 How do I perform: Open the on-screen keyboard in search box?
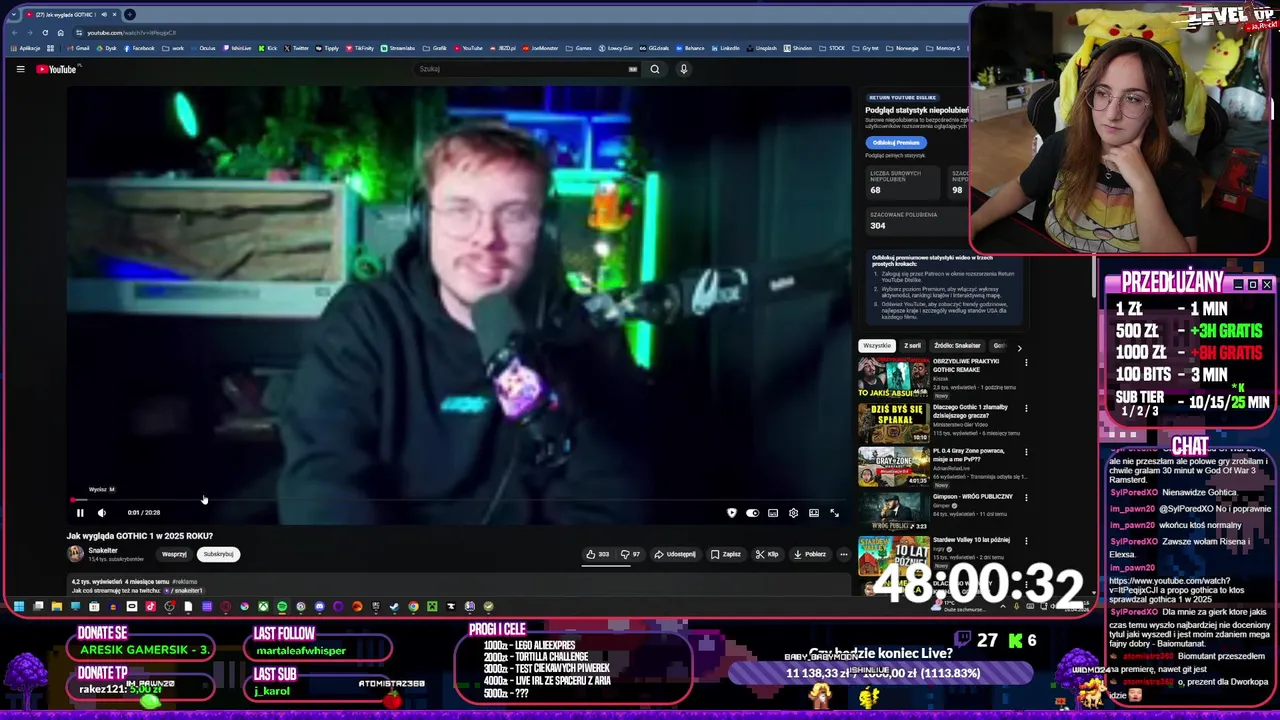click(632, 69)
